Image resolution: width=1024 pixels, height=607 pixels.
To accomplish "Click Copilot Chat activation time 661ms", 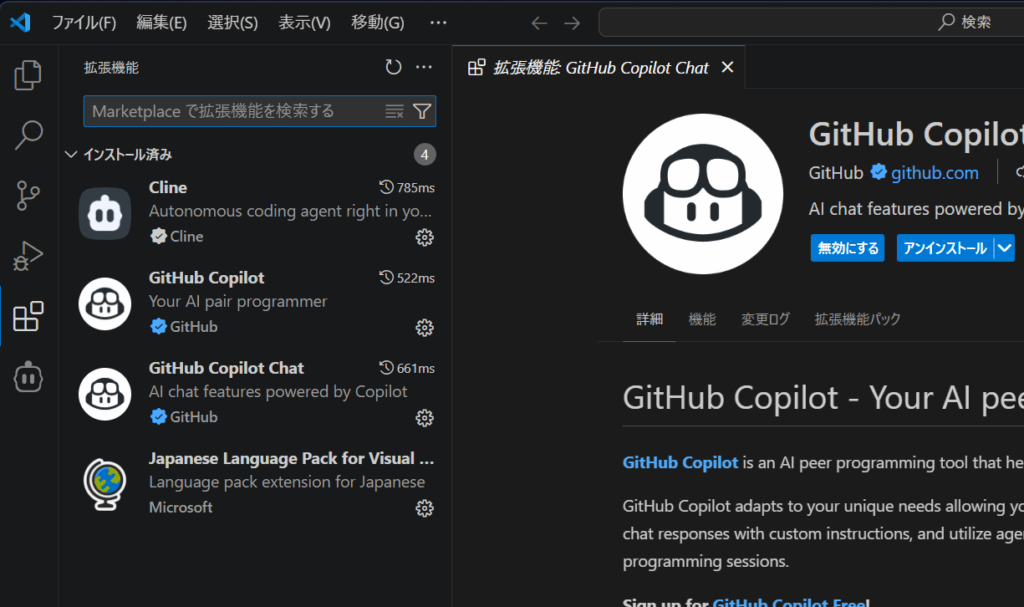I will coord(407,368).
